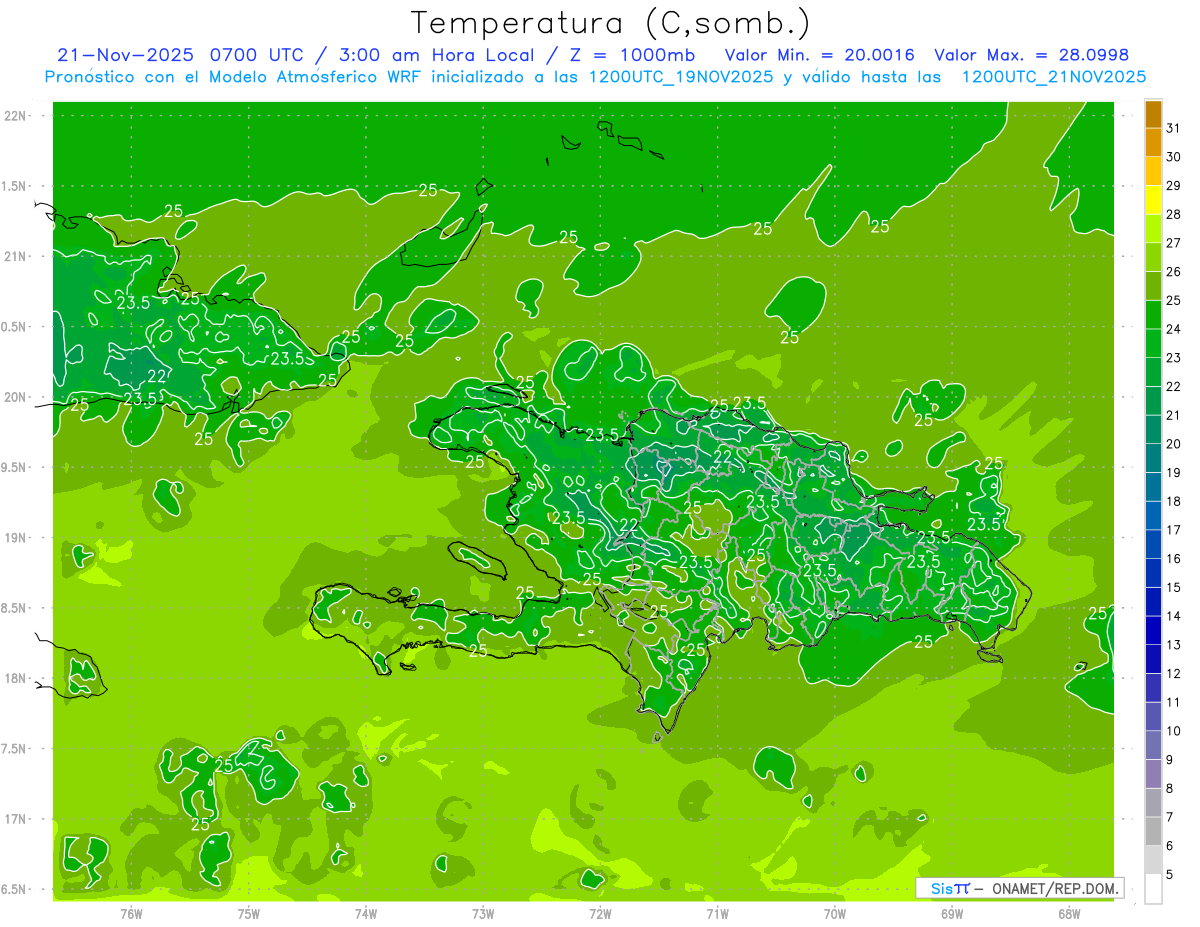Click the '20N' latitude axis label
1200x927 pixels.
pyautogui.click(x=16, y=397)
